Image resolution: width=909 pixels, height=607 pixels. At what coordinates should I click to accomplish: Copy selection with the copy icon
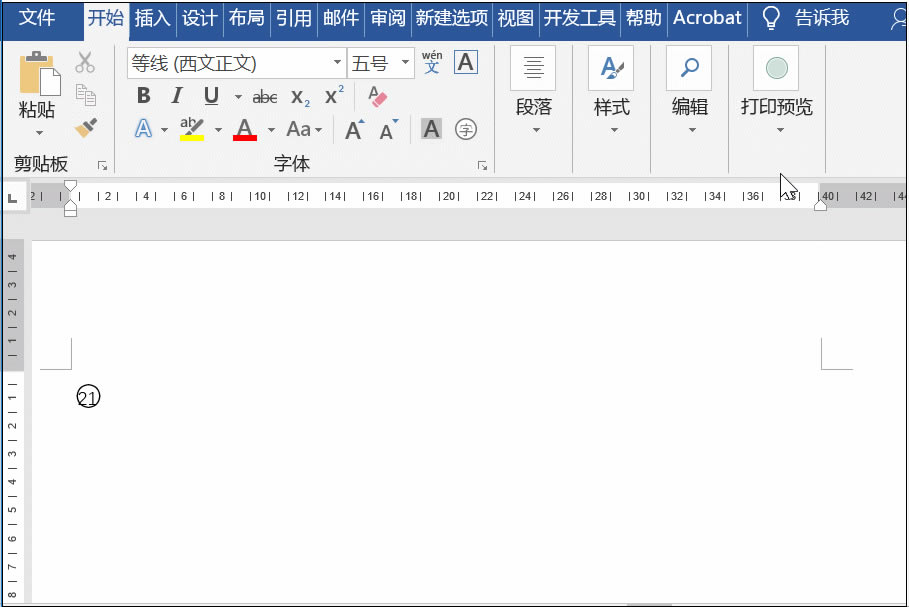85,94
